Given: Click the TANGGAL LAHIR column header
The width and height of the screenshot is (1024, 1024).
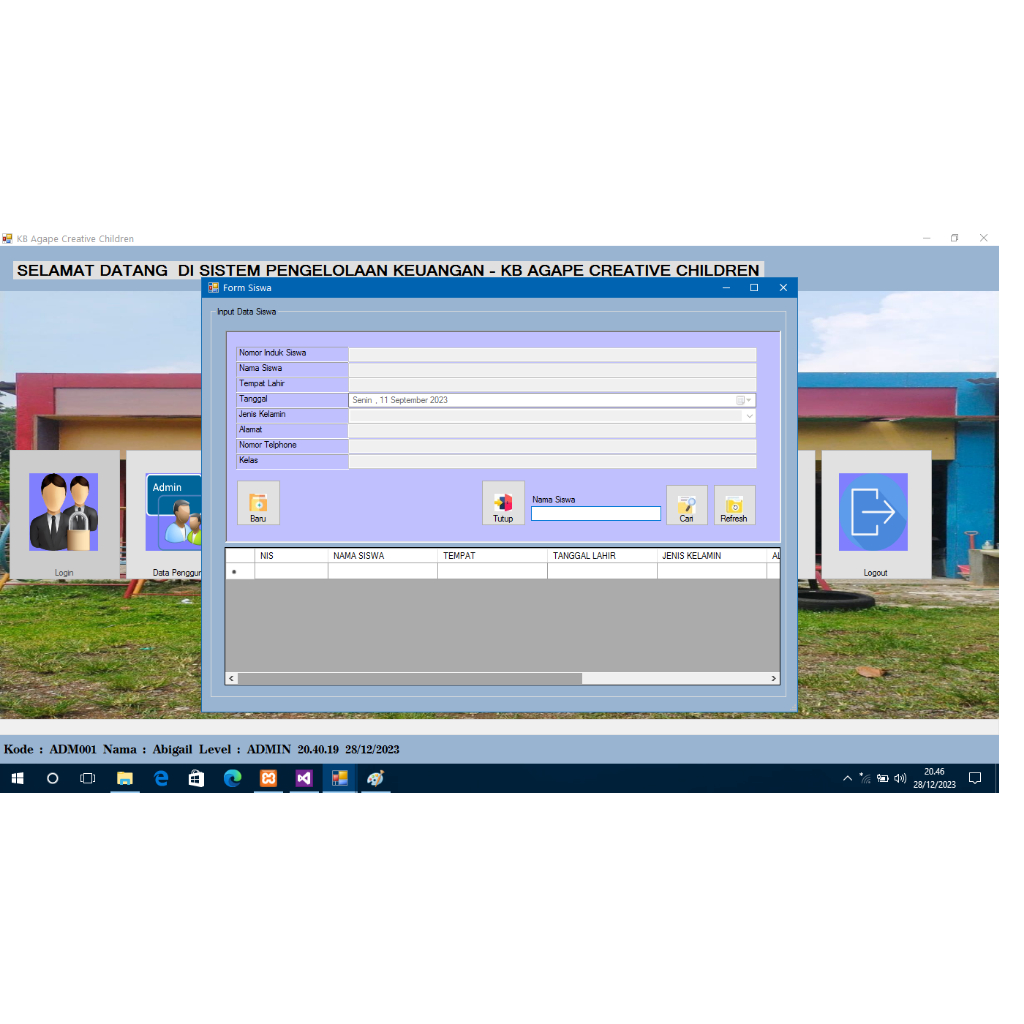Looking at the screenshot, I should coord(602,556).
